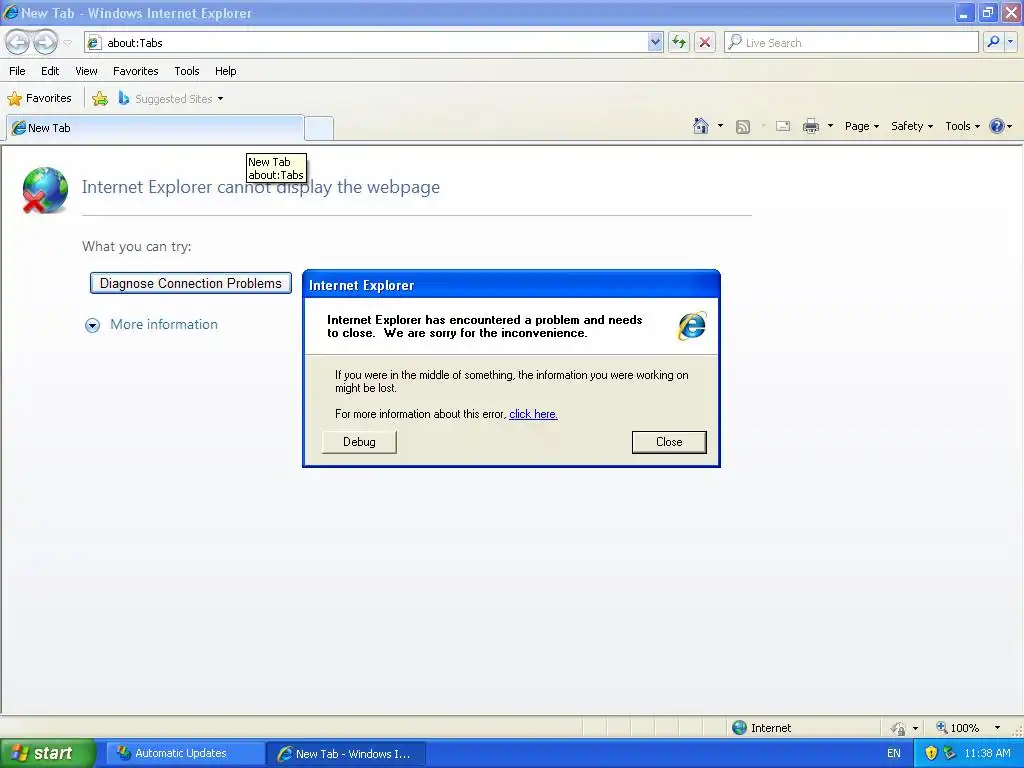
Task: Click Diagnose Connection Problems button
Action: [191, 283]
